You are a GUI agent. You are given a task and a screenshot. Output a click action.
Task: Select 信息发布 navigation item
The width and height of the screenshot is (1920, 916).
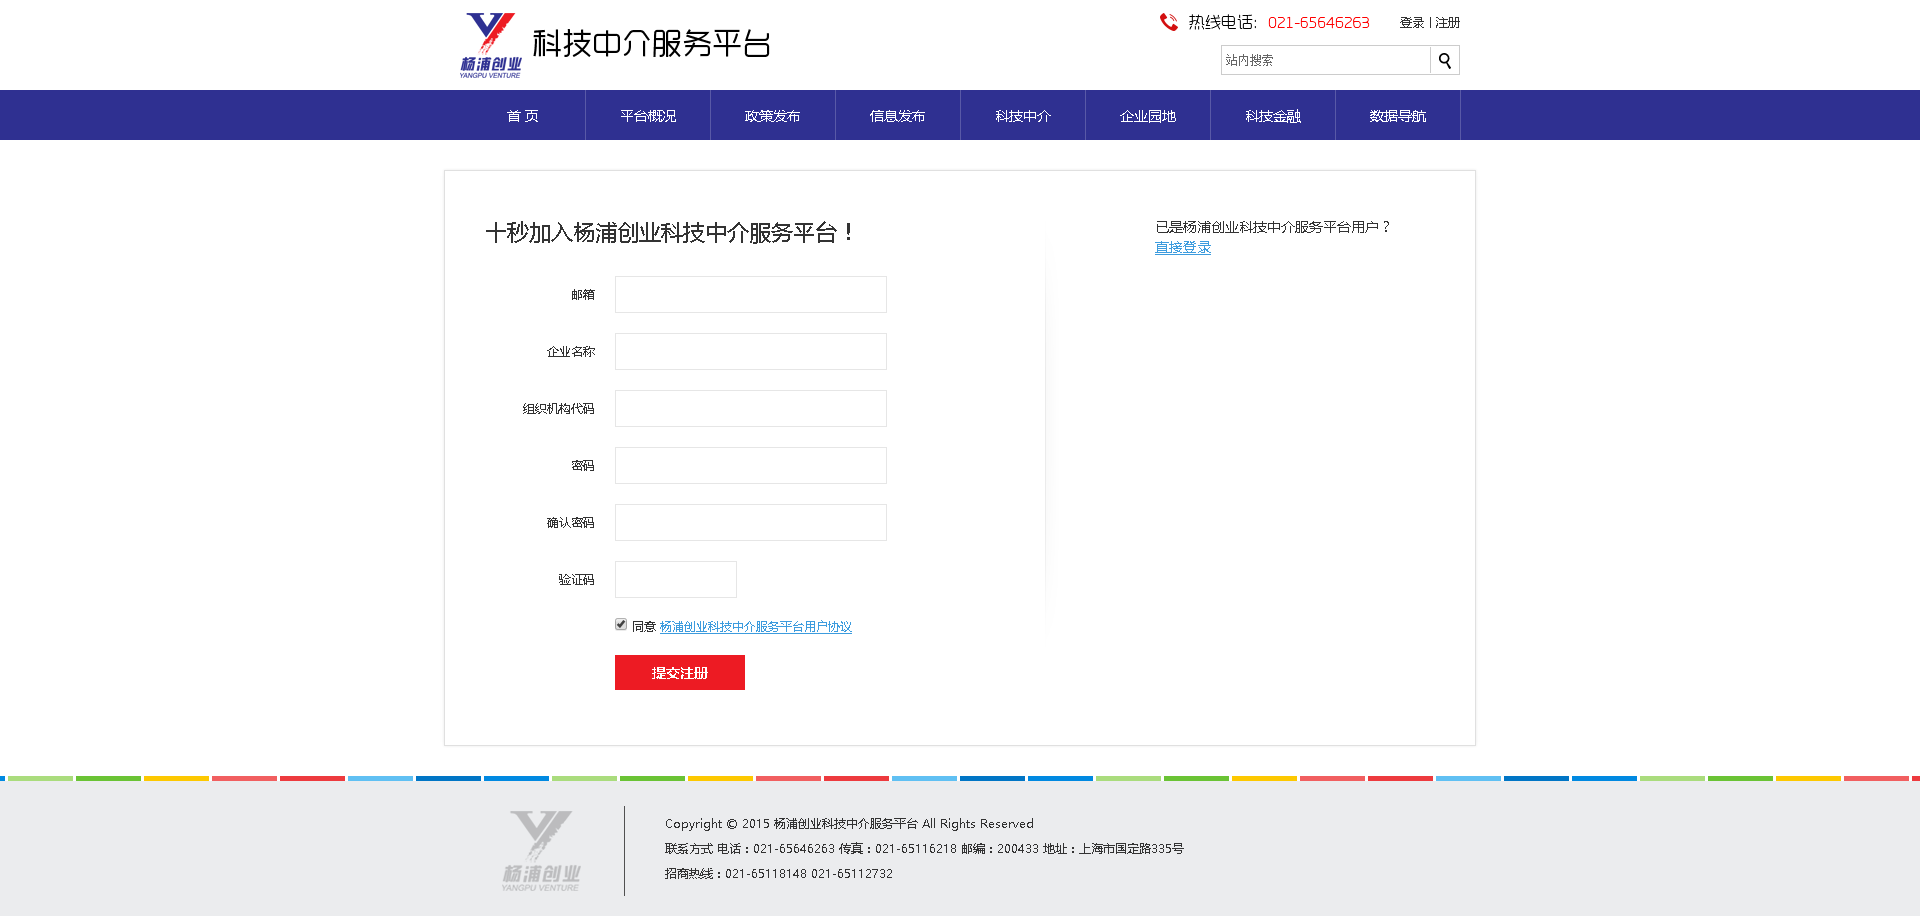click(897, 116)
